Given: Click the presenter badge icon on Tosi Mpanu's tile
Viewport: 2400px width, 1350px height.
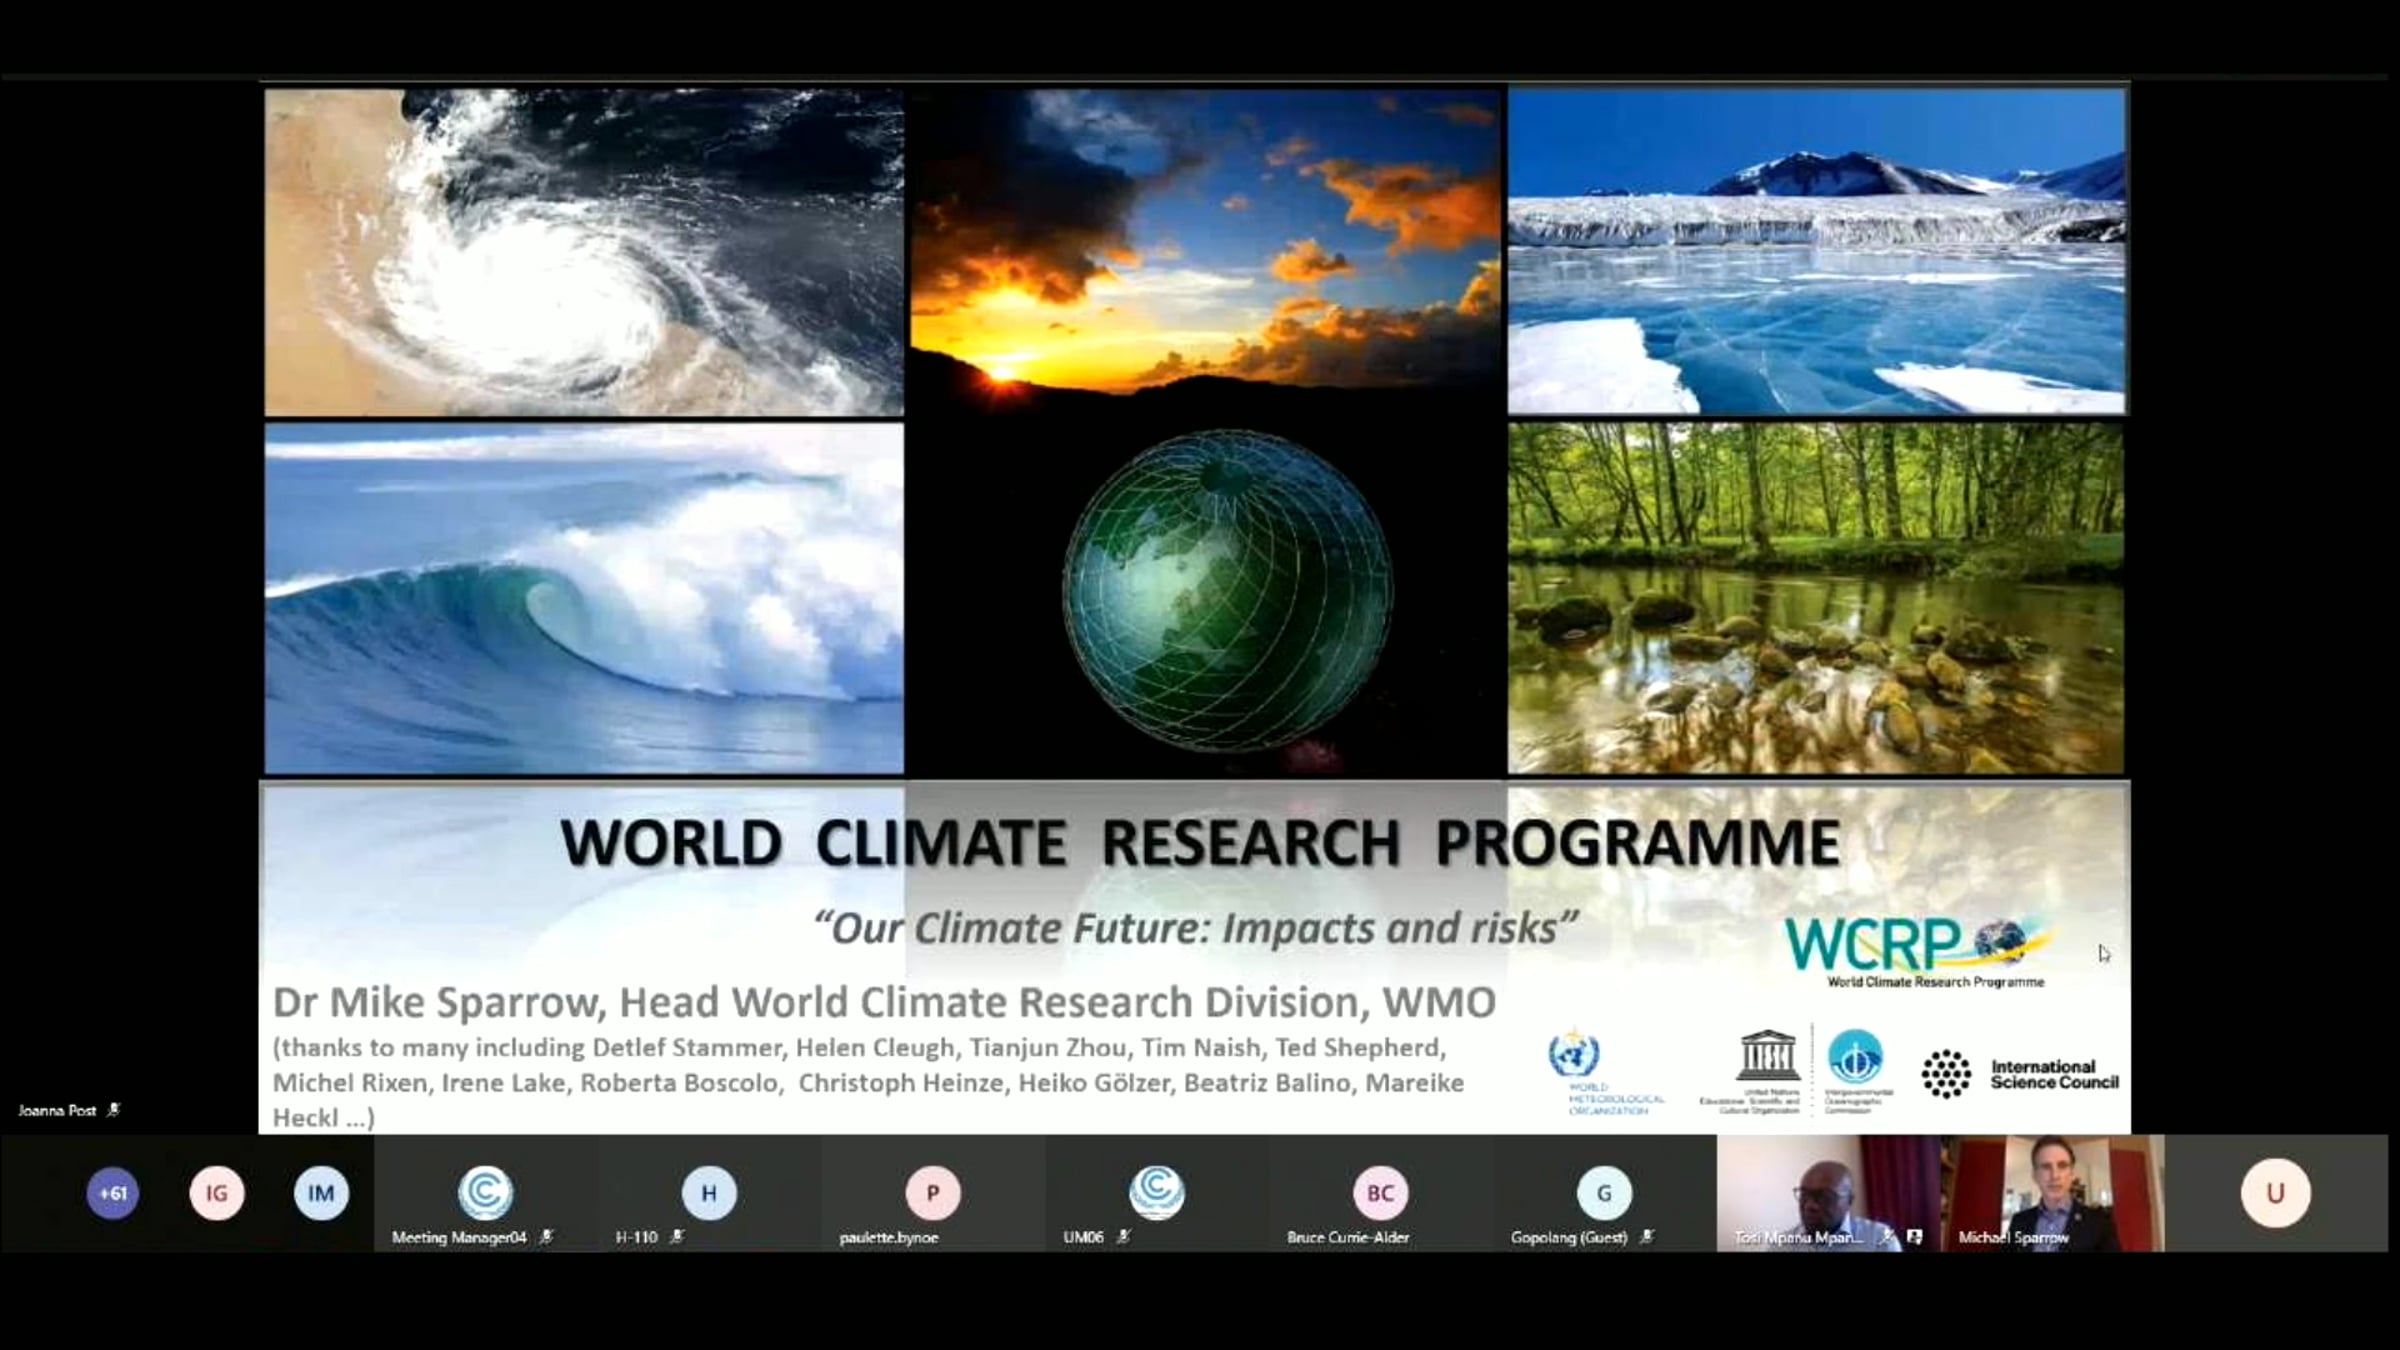Looking at the screenshot, I should click(x=1914, y=1237).
